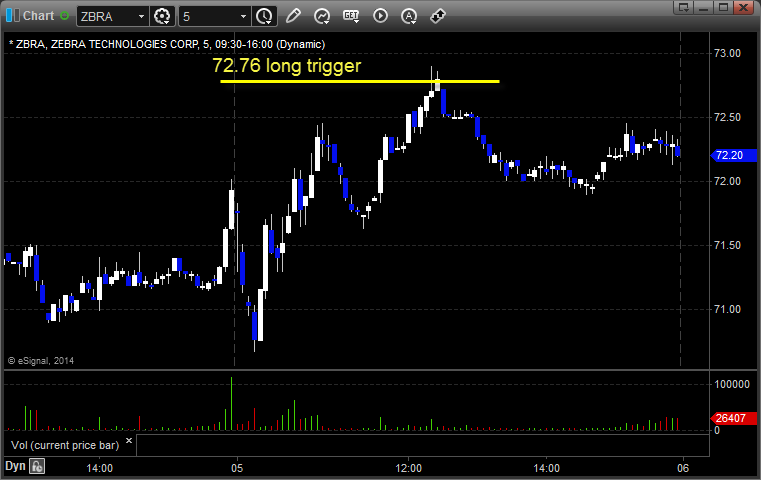
Task: Click the 100000 volume axis label
Action: coord(732,384)
